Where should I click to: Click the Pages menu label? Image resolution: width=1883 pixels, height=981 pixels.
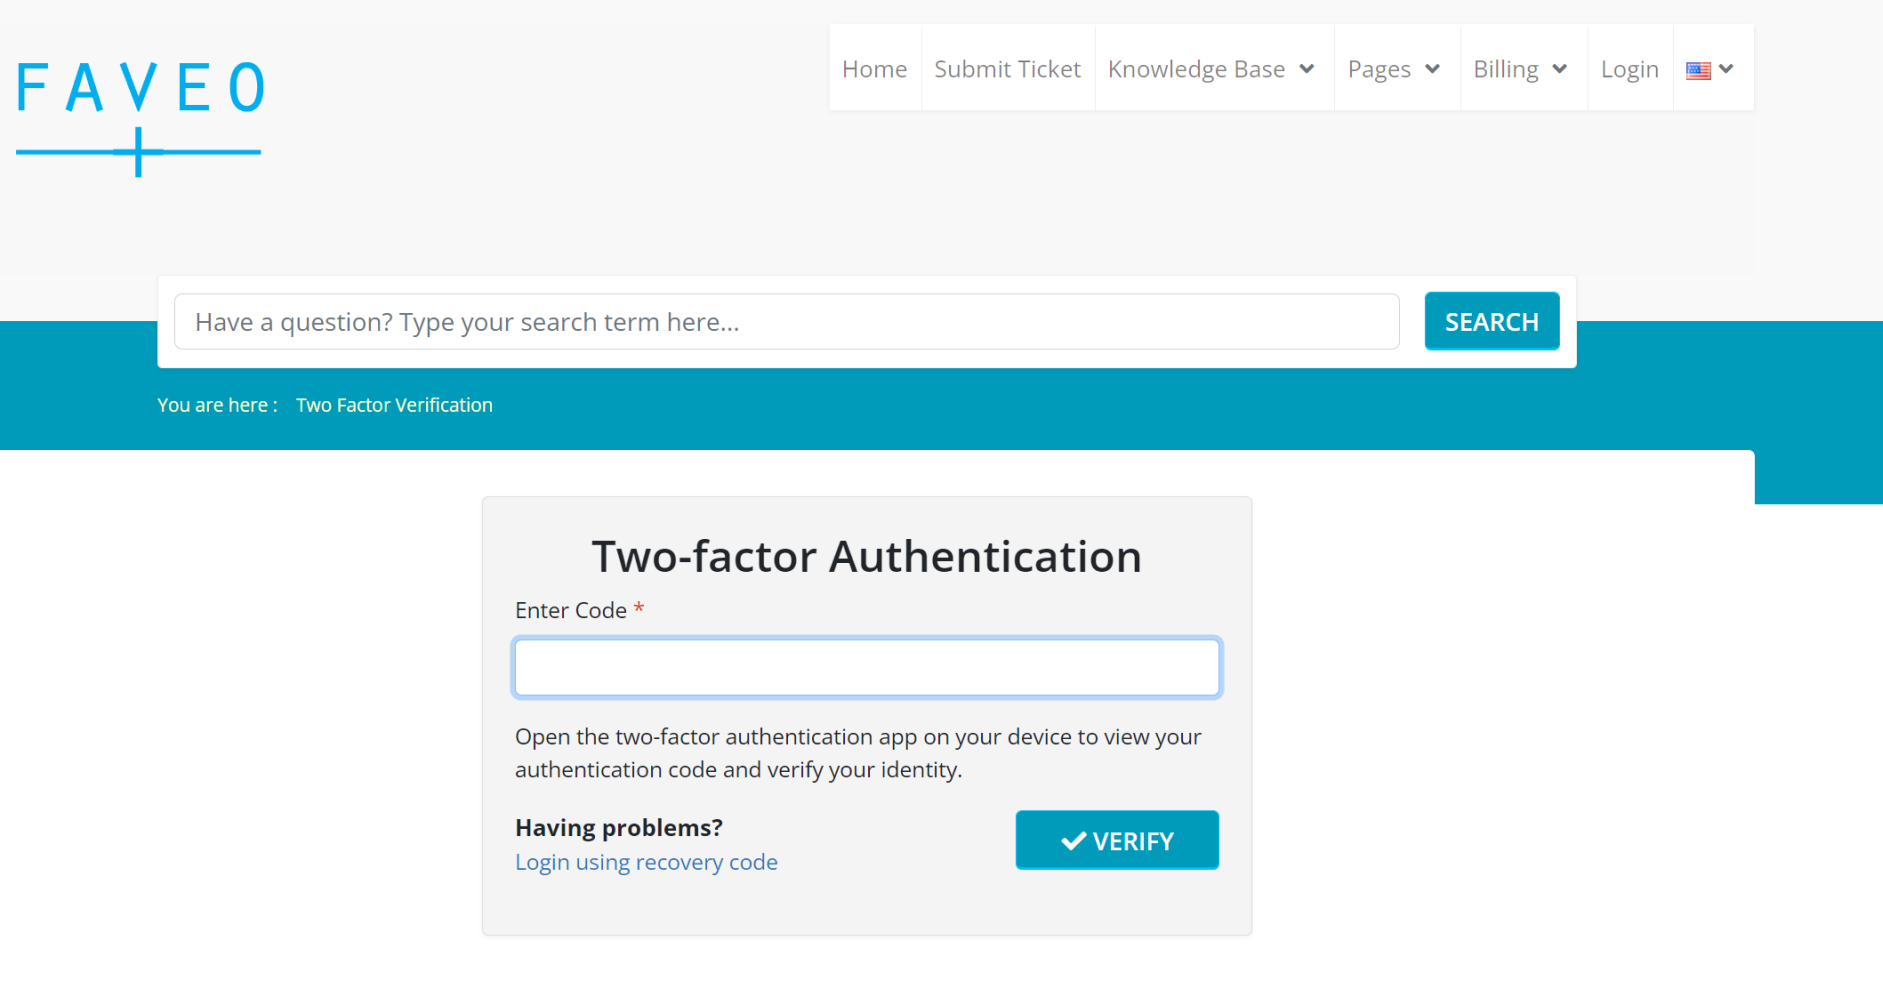tap(1379, 69)
